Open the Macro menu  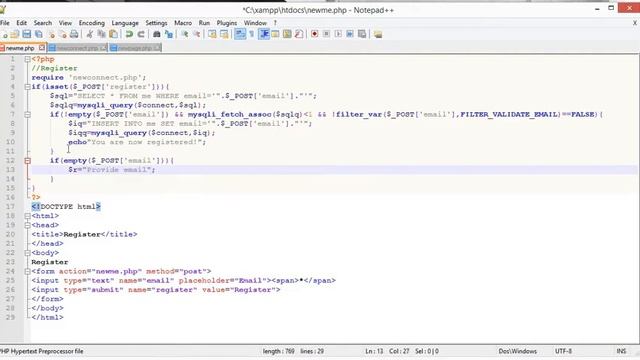(183, 23)
